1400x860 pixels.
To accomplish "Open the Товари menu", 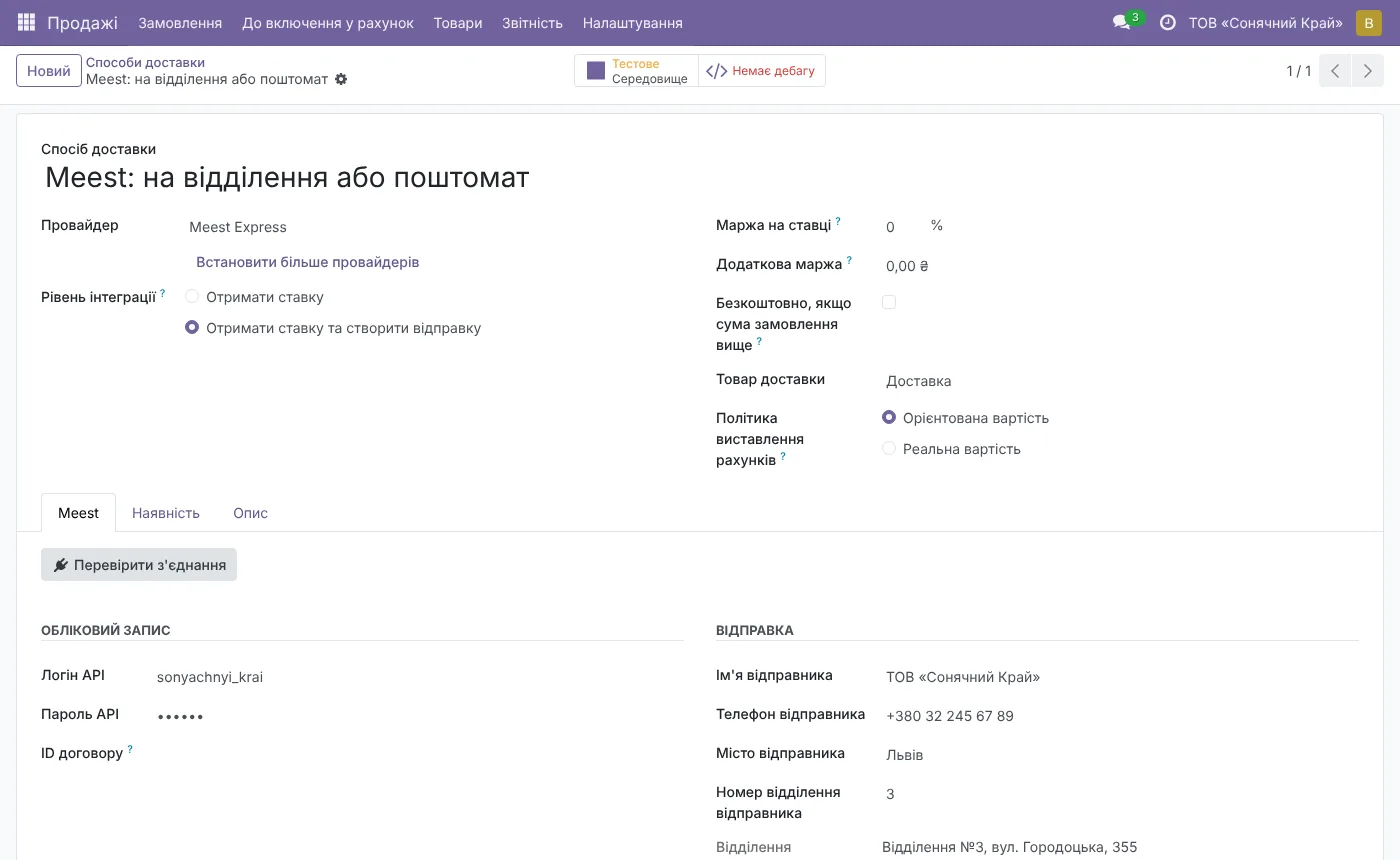I will [458, 22].
